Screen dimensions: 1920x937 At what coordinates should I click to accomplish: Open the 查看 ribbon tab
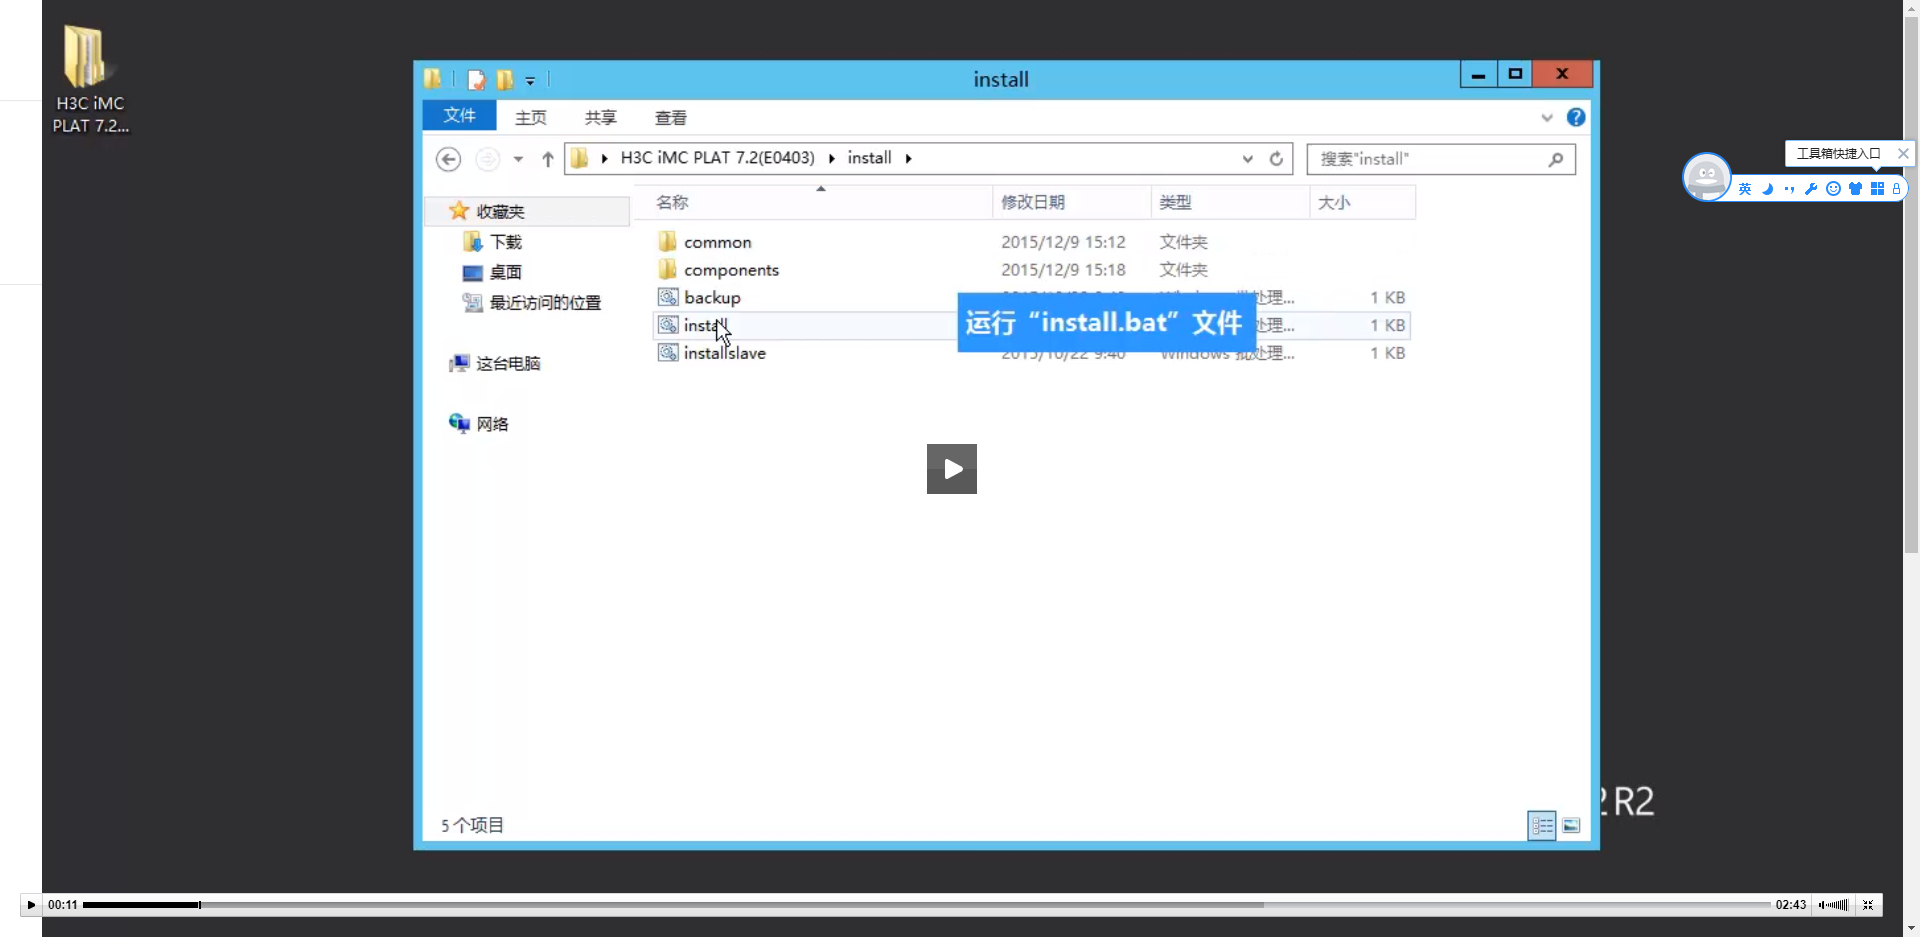coord(671,118)
